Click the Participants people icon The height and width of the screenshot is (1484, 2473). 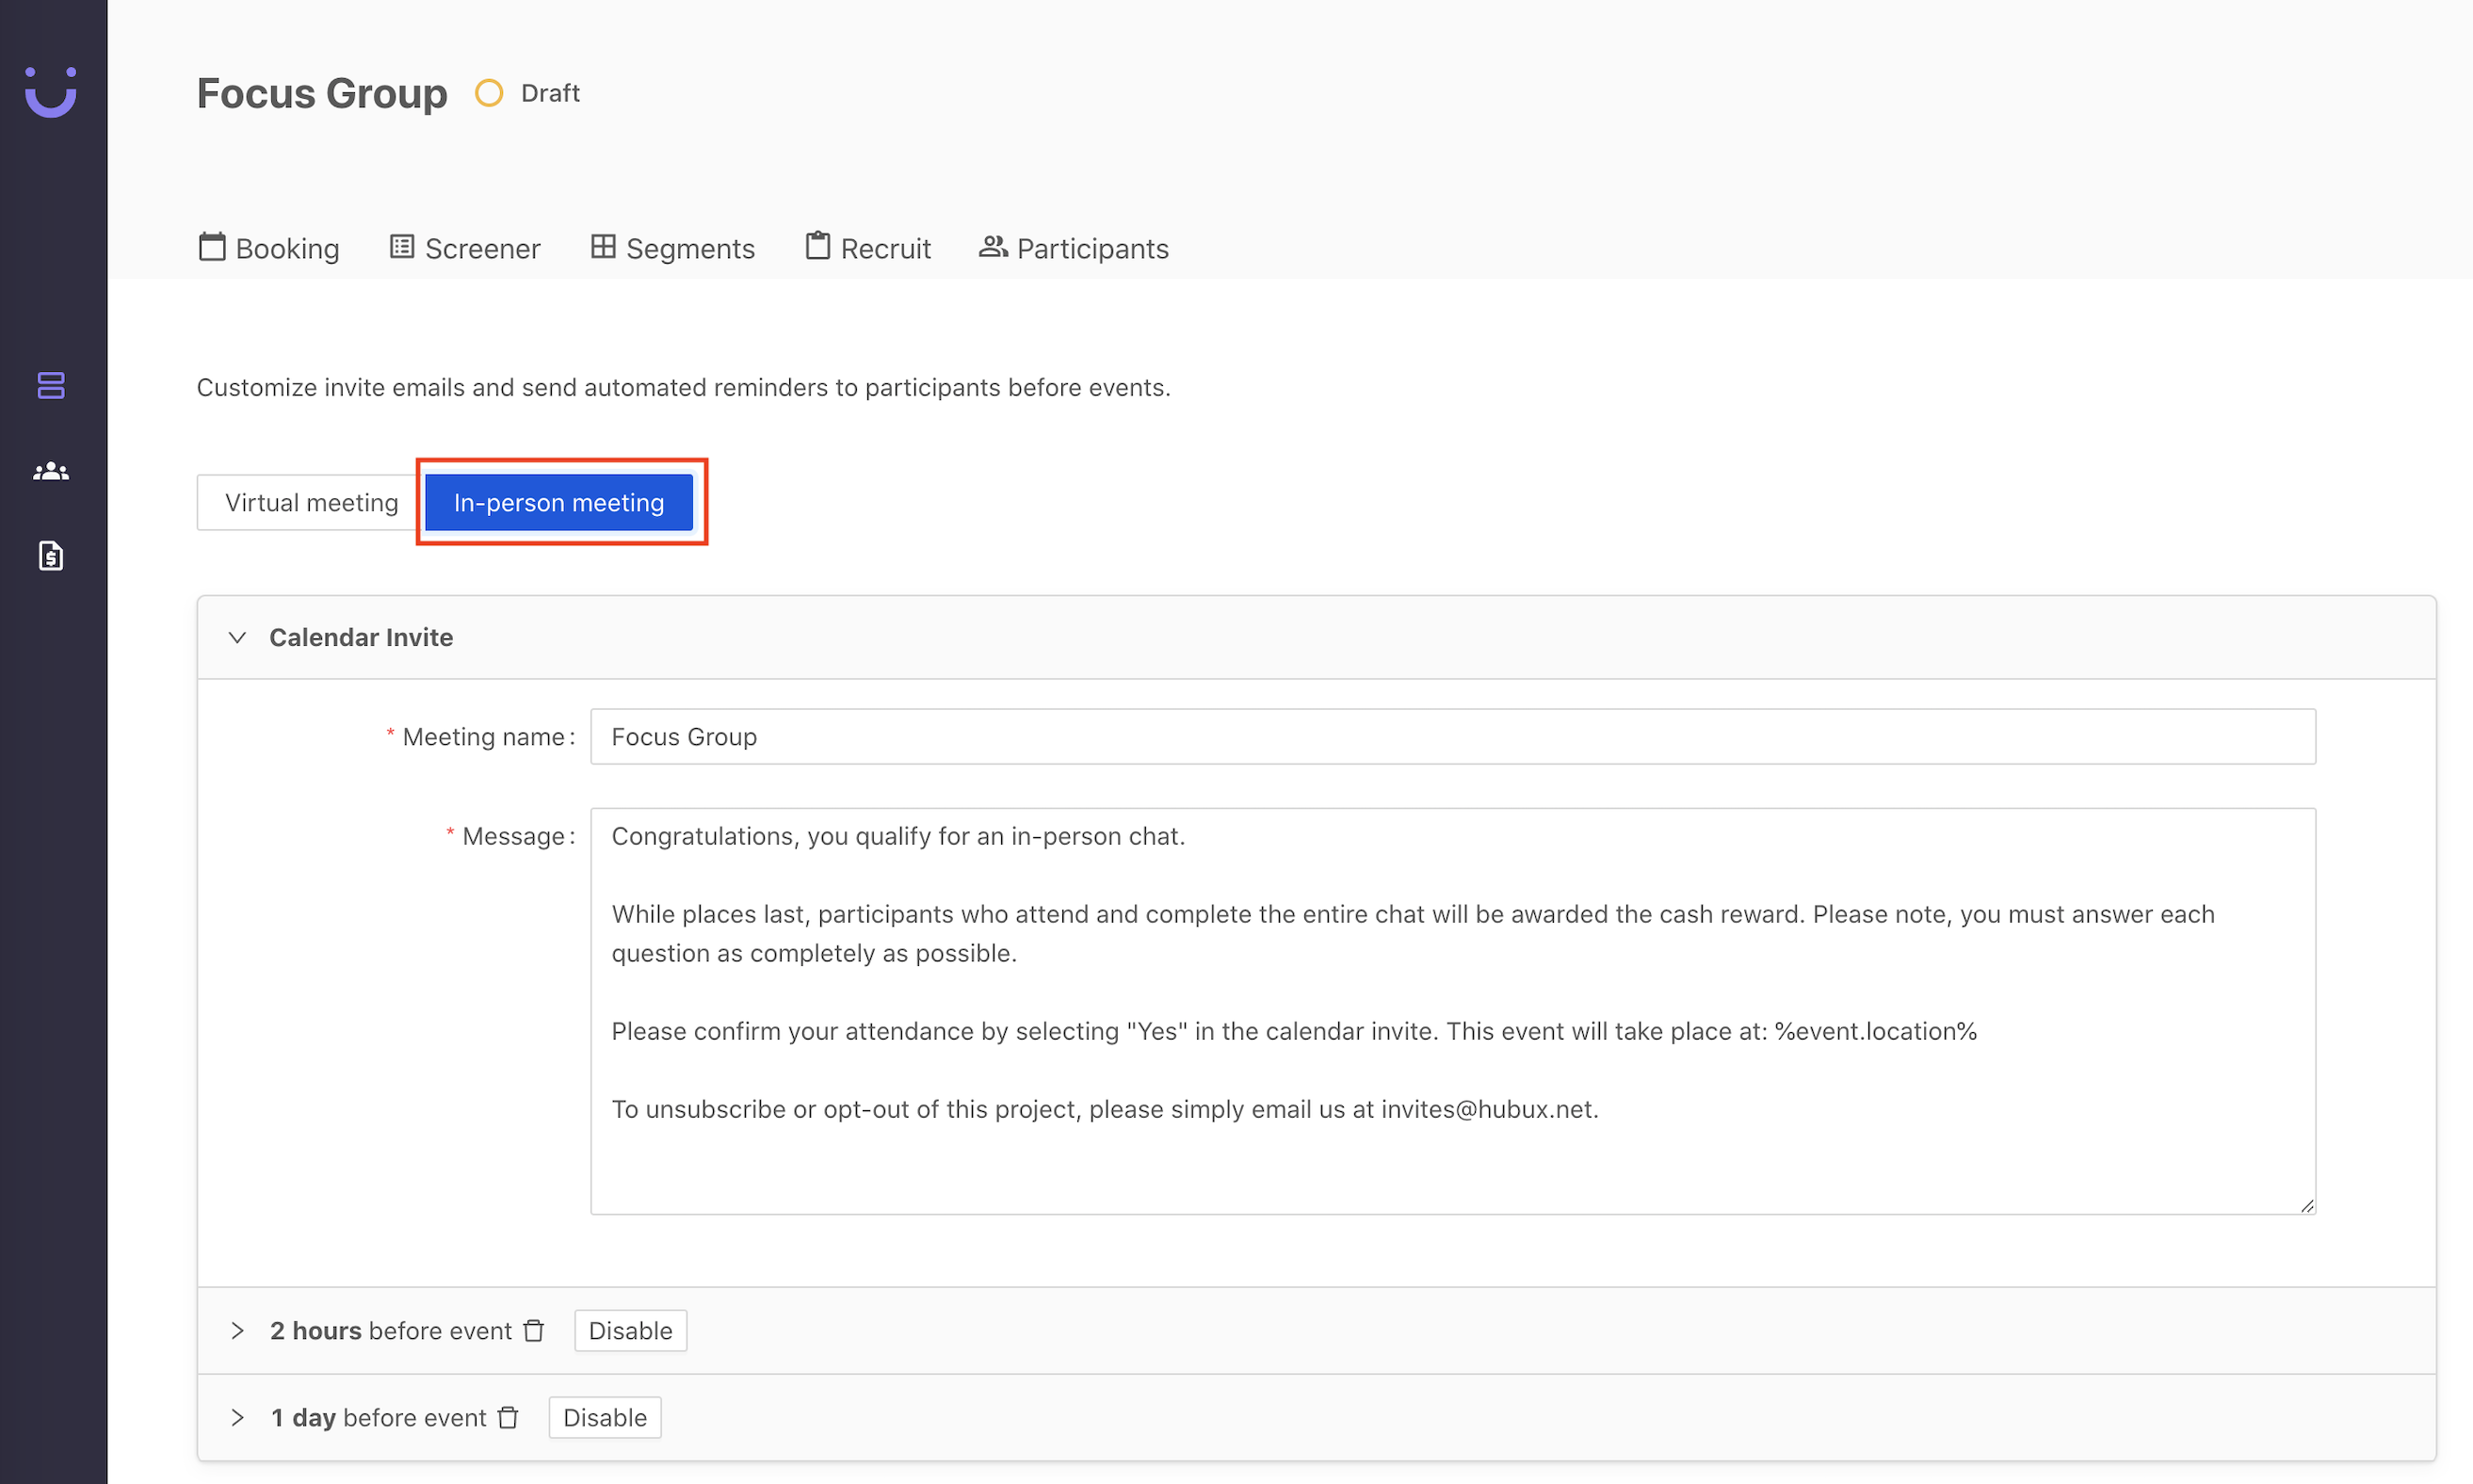click(x=992, y=246)
